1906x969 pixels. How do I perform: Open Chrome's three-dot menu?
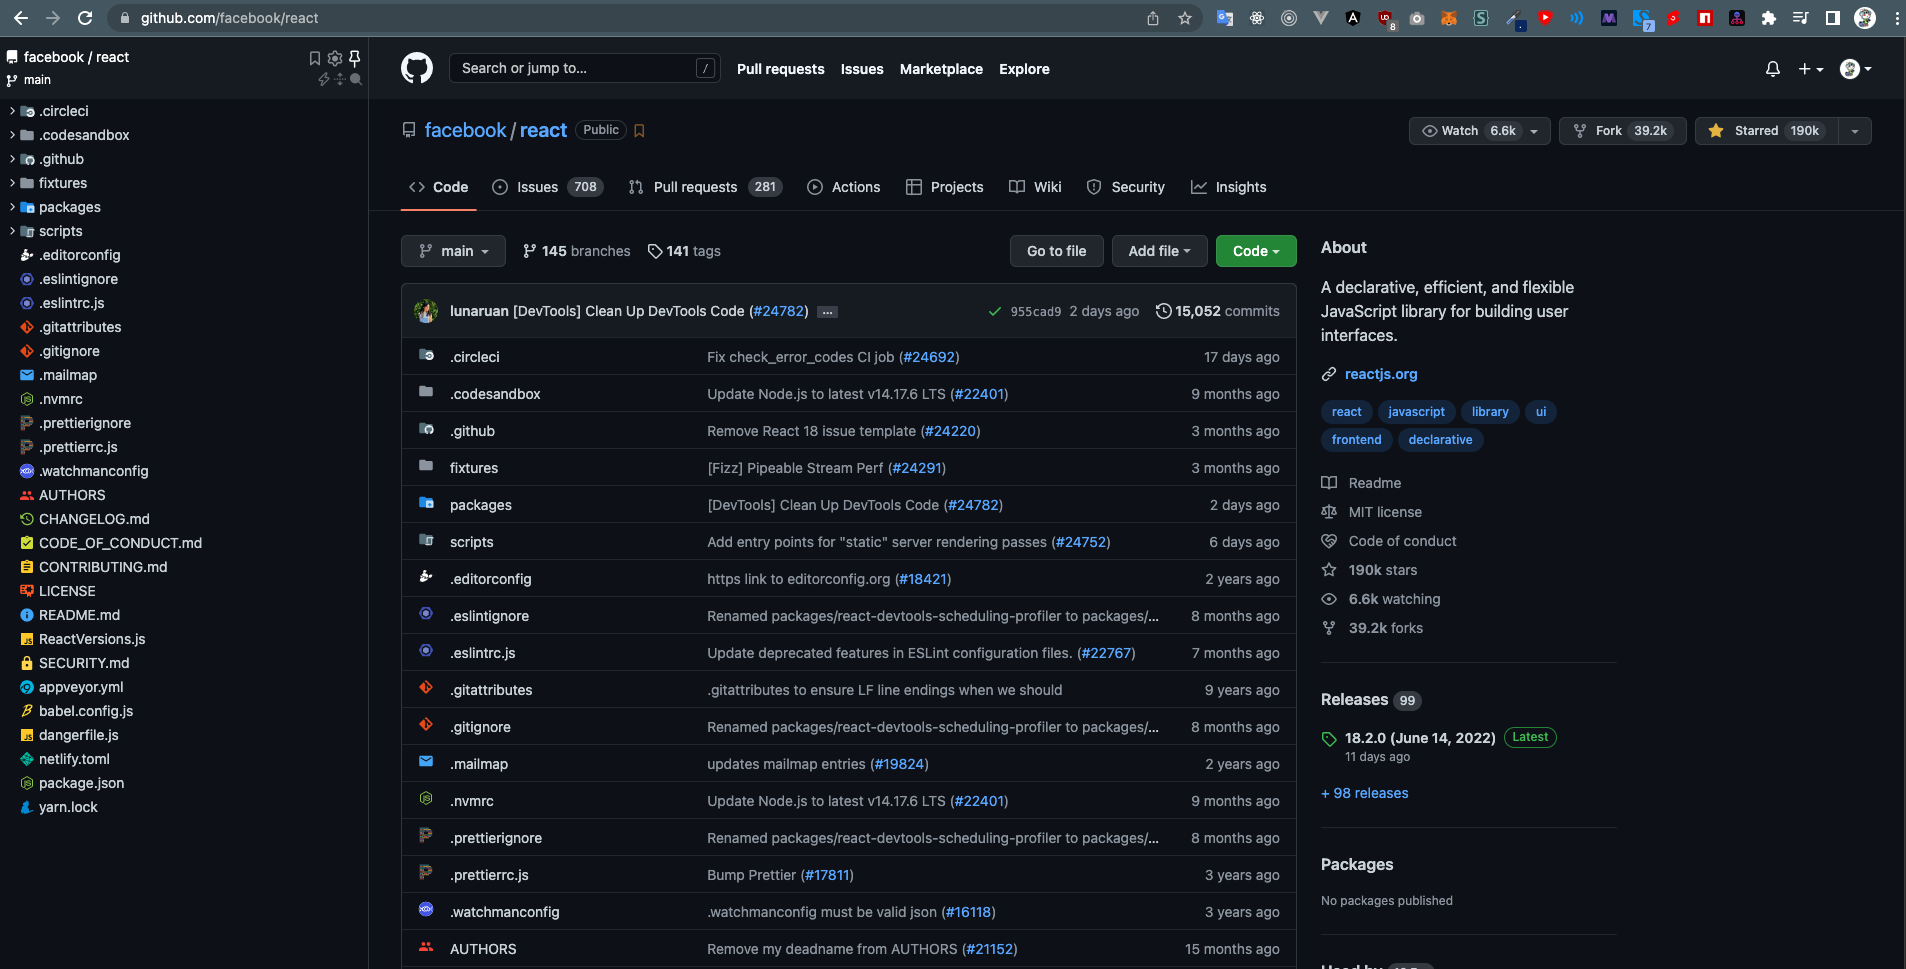[x=1897, y=18]
